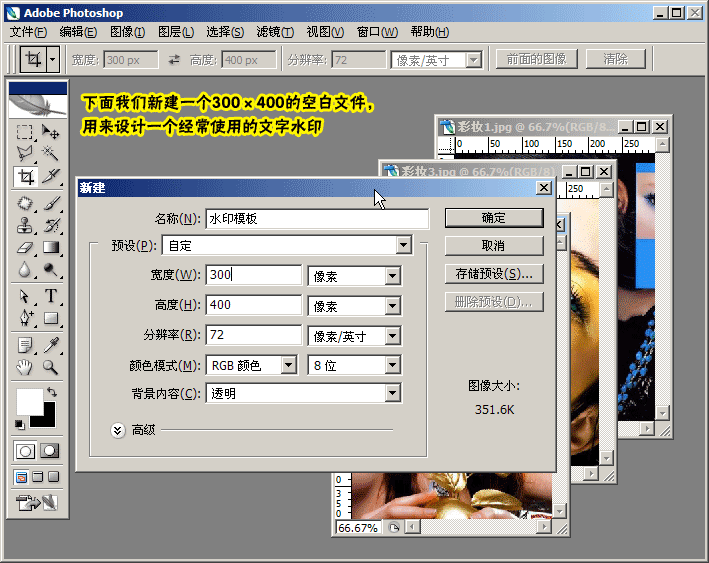The height and width of the screenshot is (563, 709).
Task: Select the Type tool
Action: pos(50,296)
